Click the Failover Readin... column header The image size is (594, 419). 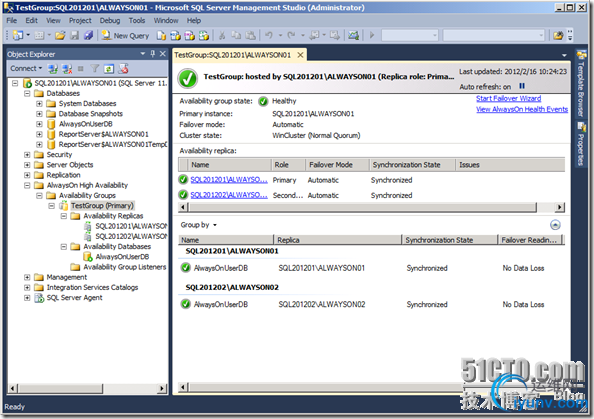[530, 240]
